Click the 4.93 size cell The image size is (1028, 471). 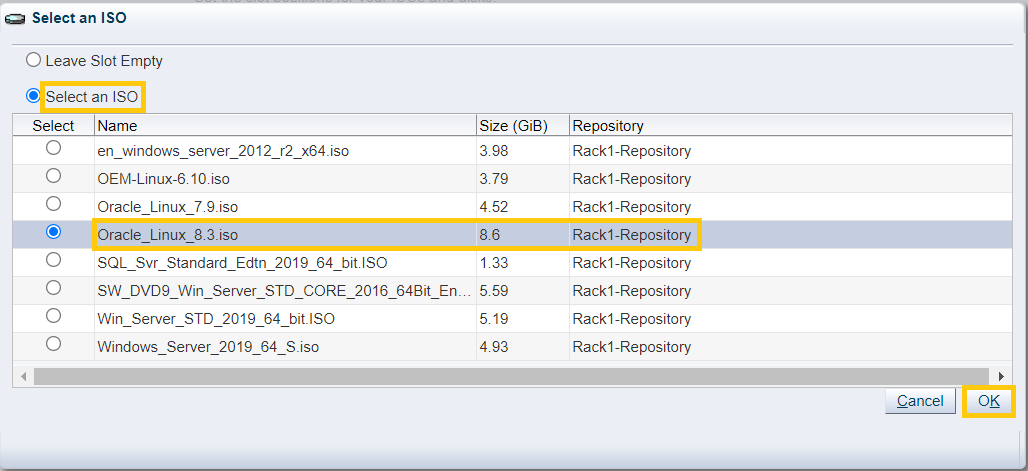(x=523, y=346)
